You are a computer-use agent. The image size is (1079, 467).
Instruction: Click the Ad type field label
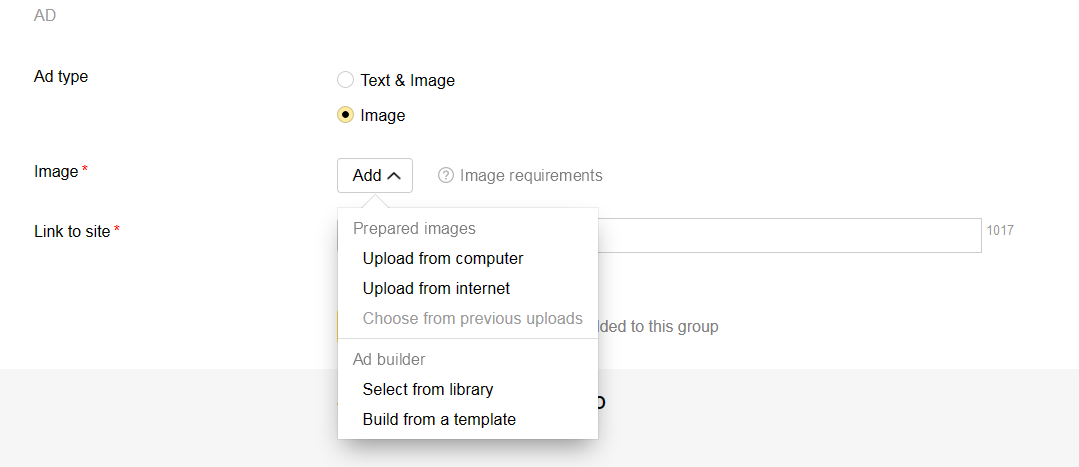61,77
